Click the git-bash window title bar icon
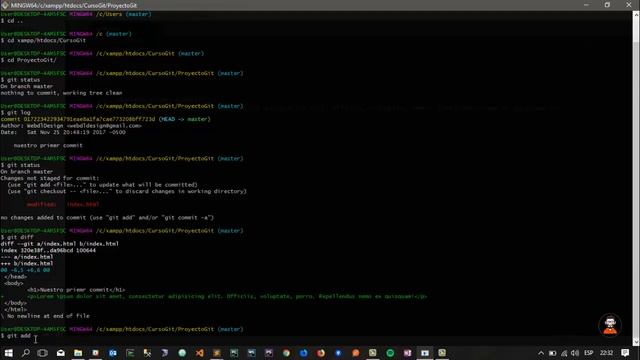640x360 pixels. 5,5
